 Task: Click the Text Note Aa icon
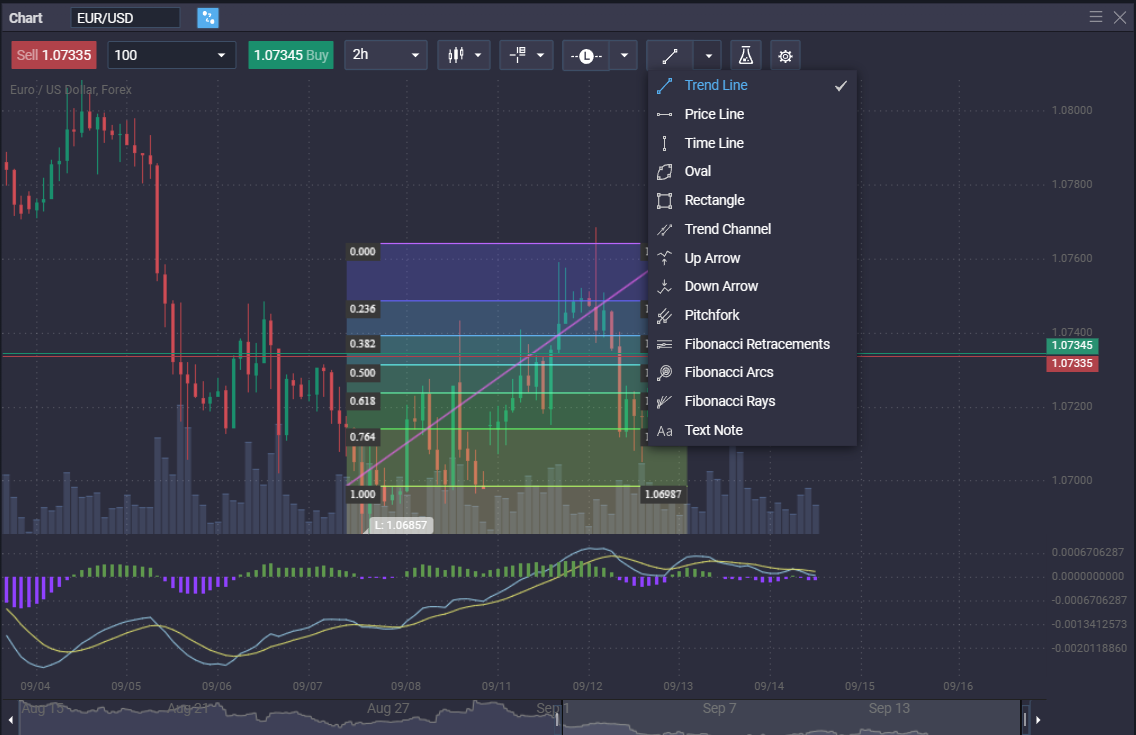(x=664, y=431)
